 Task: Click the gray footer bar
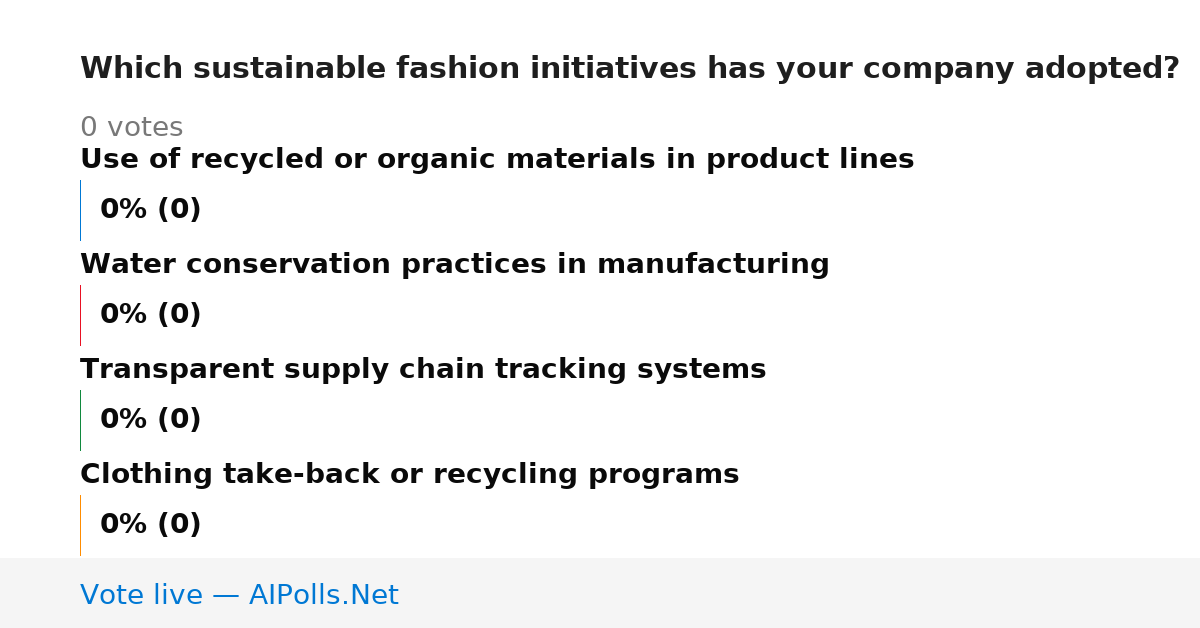coord(600,593)
